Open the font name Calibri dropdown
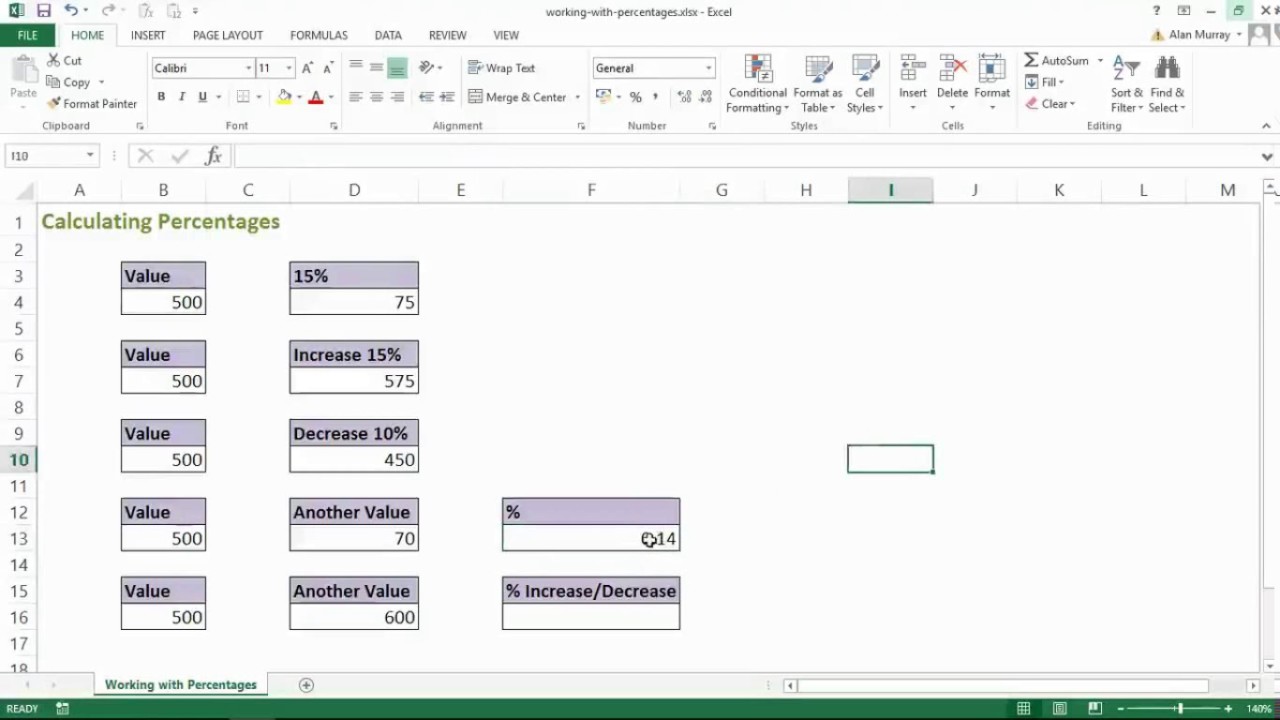Viewport: 1280px width, 720px height. 248,68
